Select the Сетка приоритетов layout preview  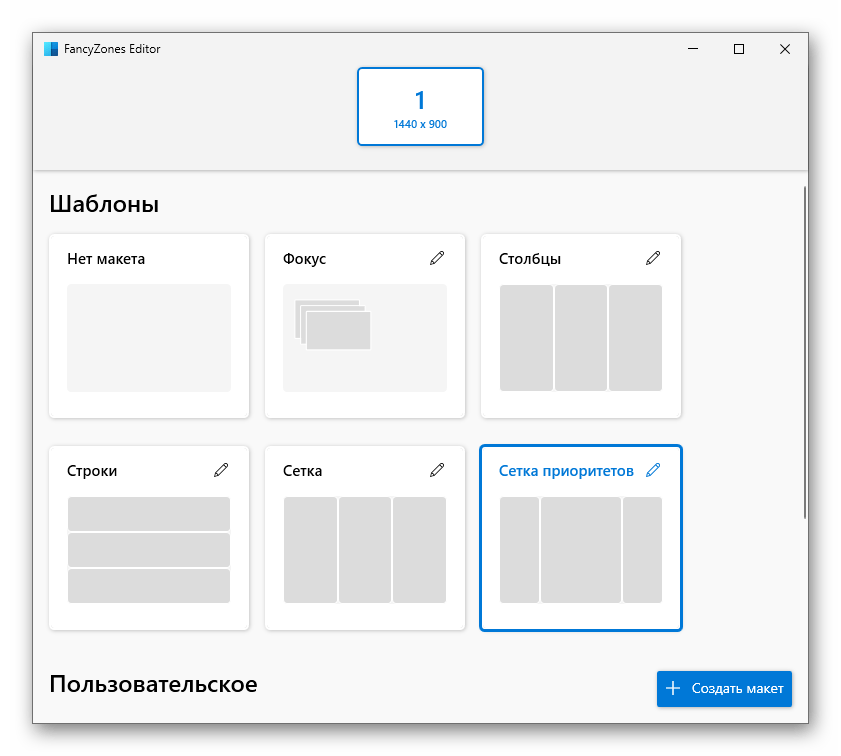click(581, 550)
